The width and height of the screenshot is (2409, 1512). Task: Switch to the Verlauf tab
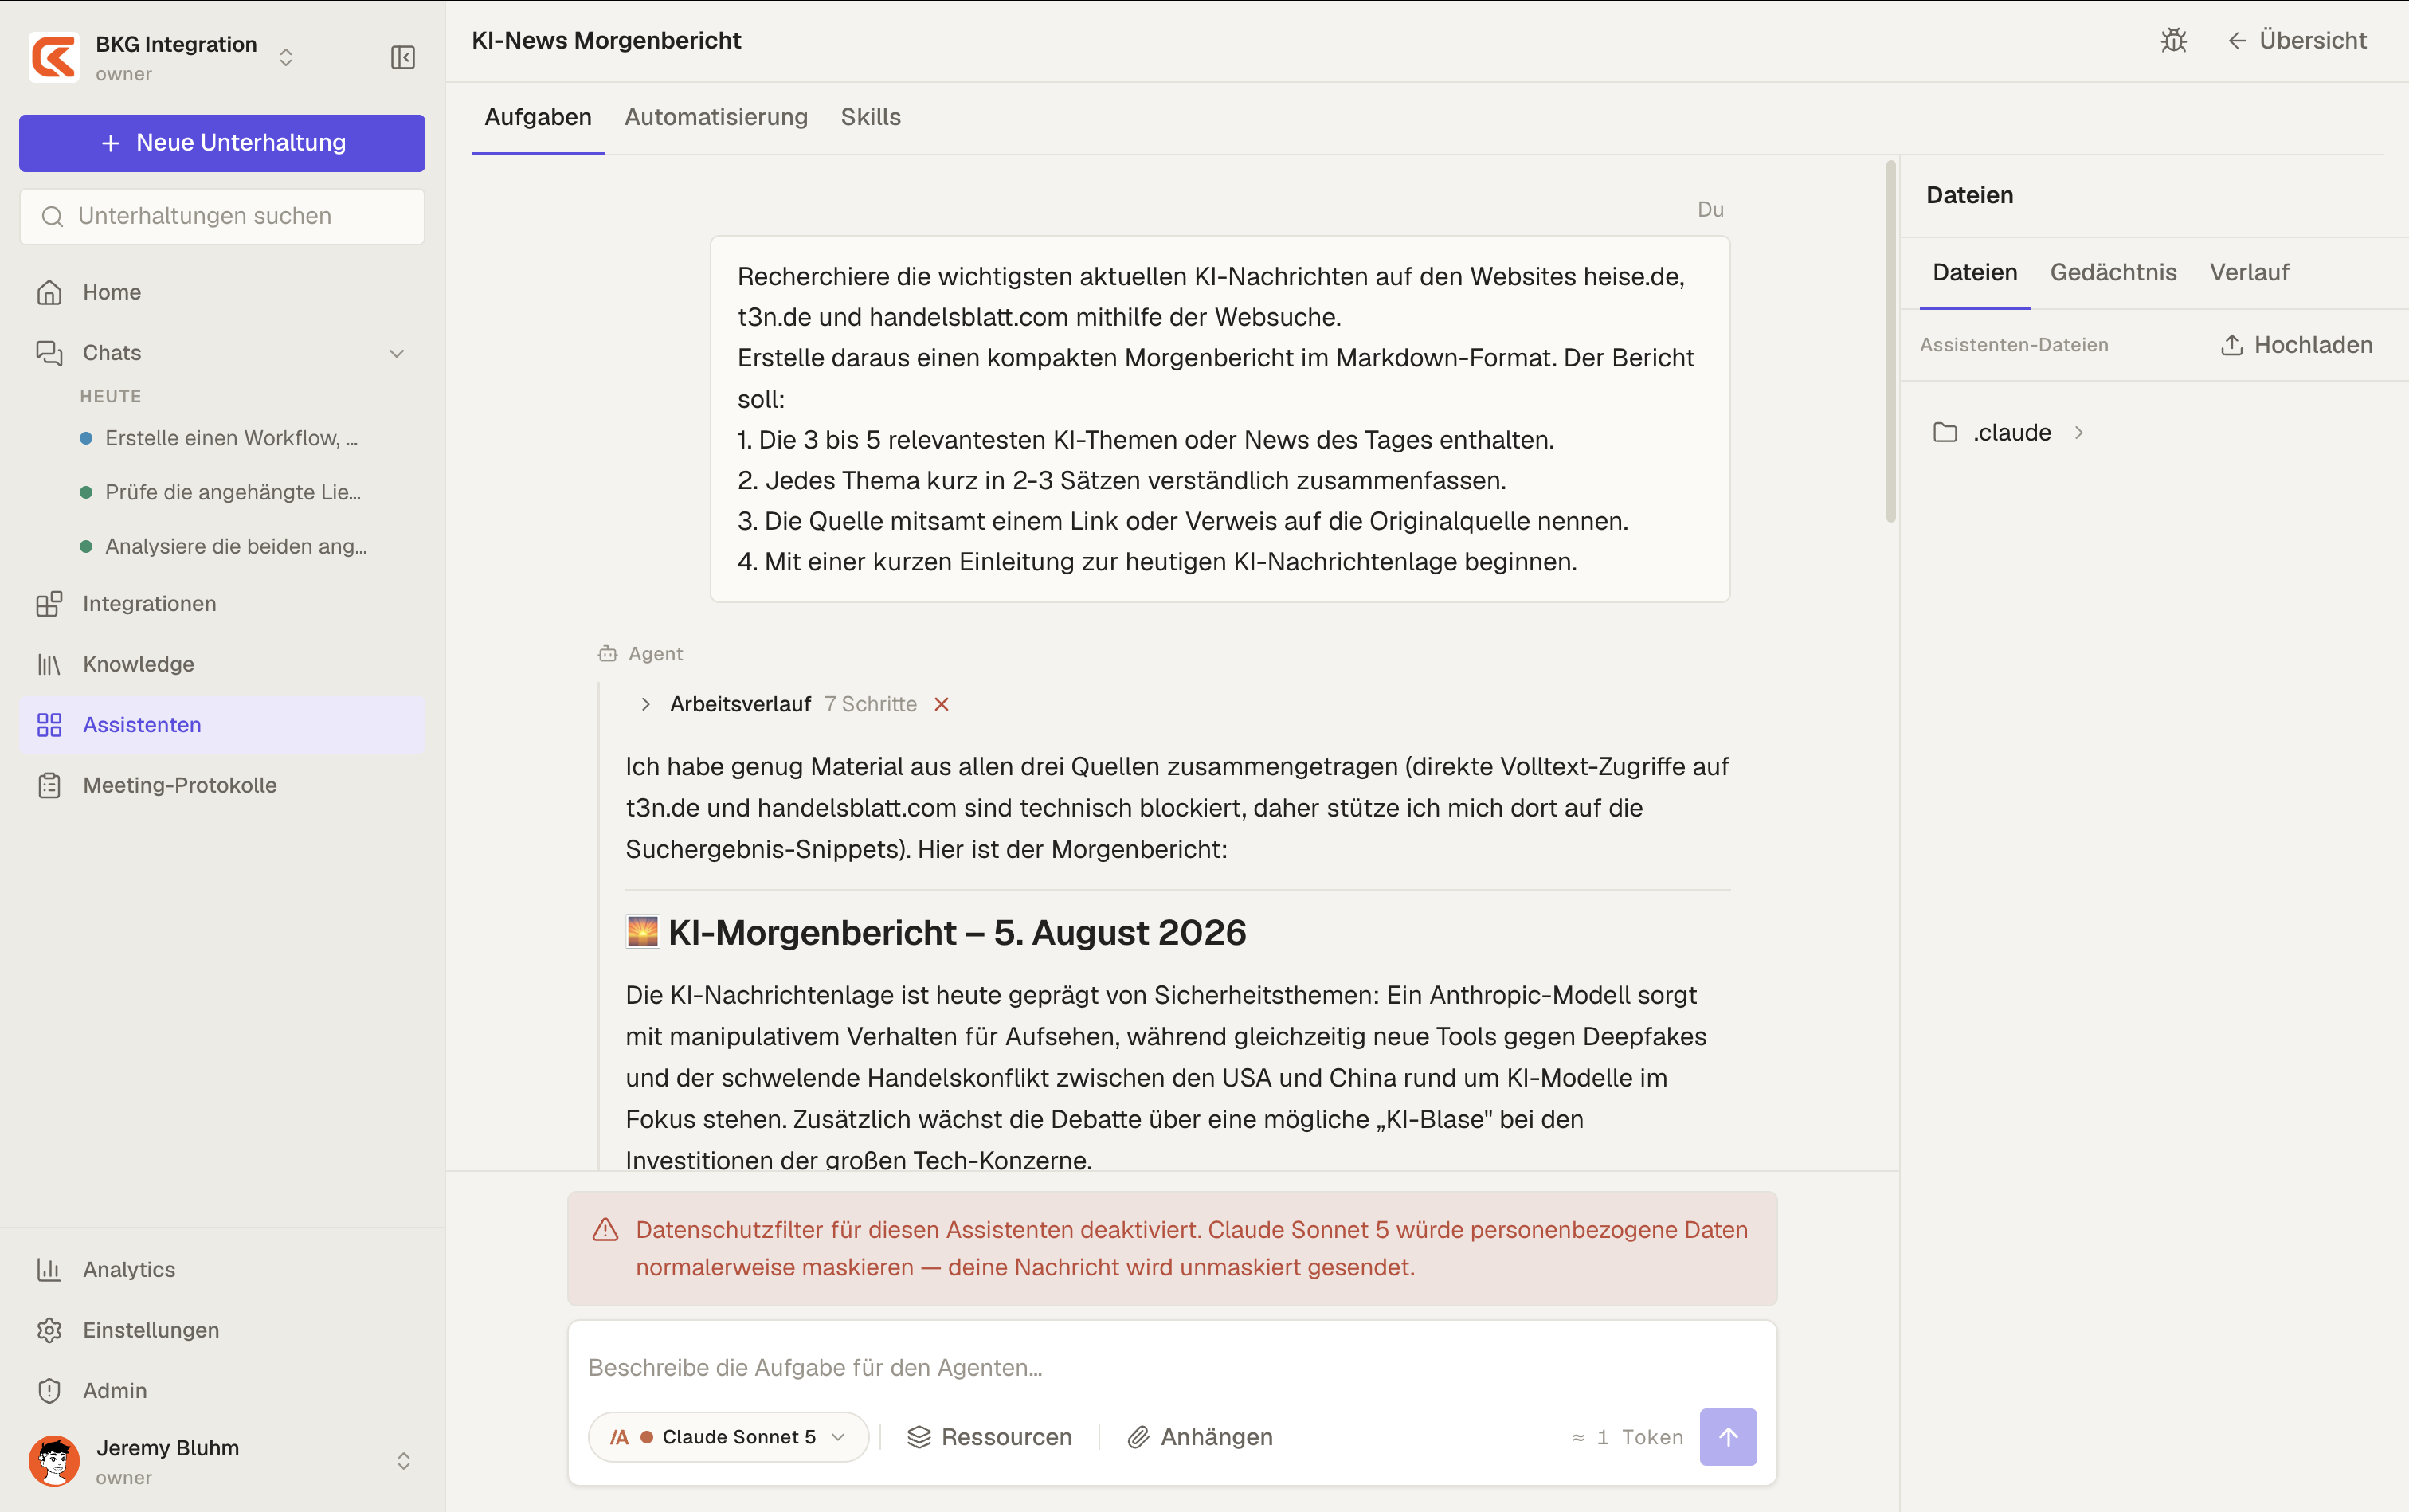point(2249,272)
